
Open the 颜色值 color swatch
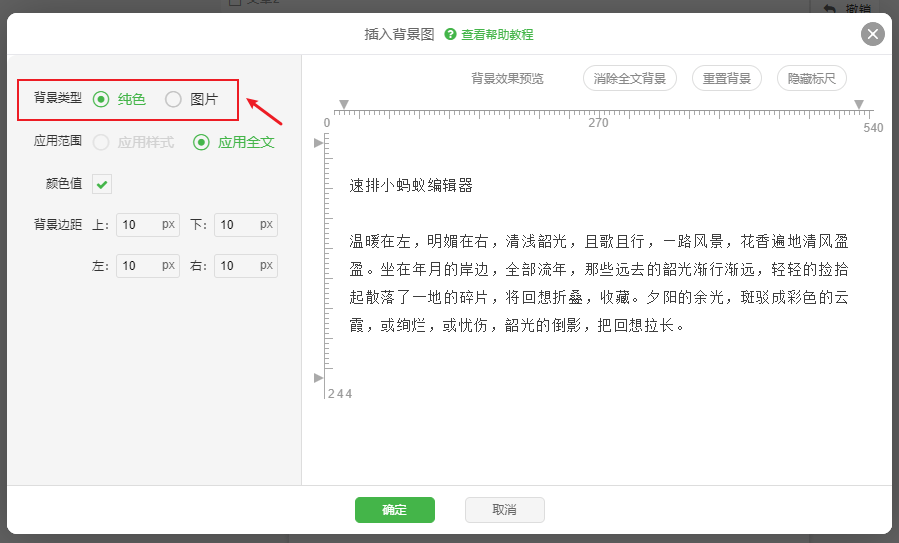[x=102, y=184]
